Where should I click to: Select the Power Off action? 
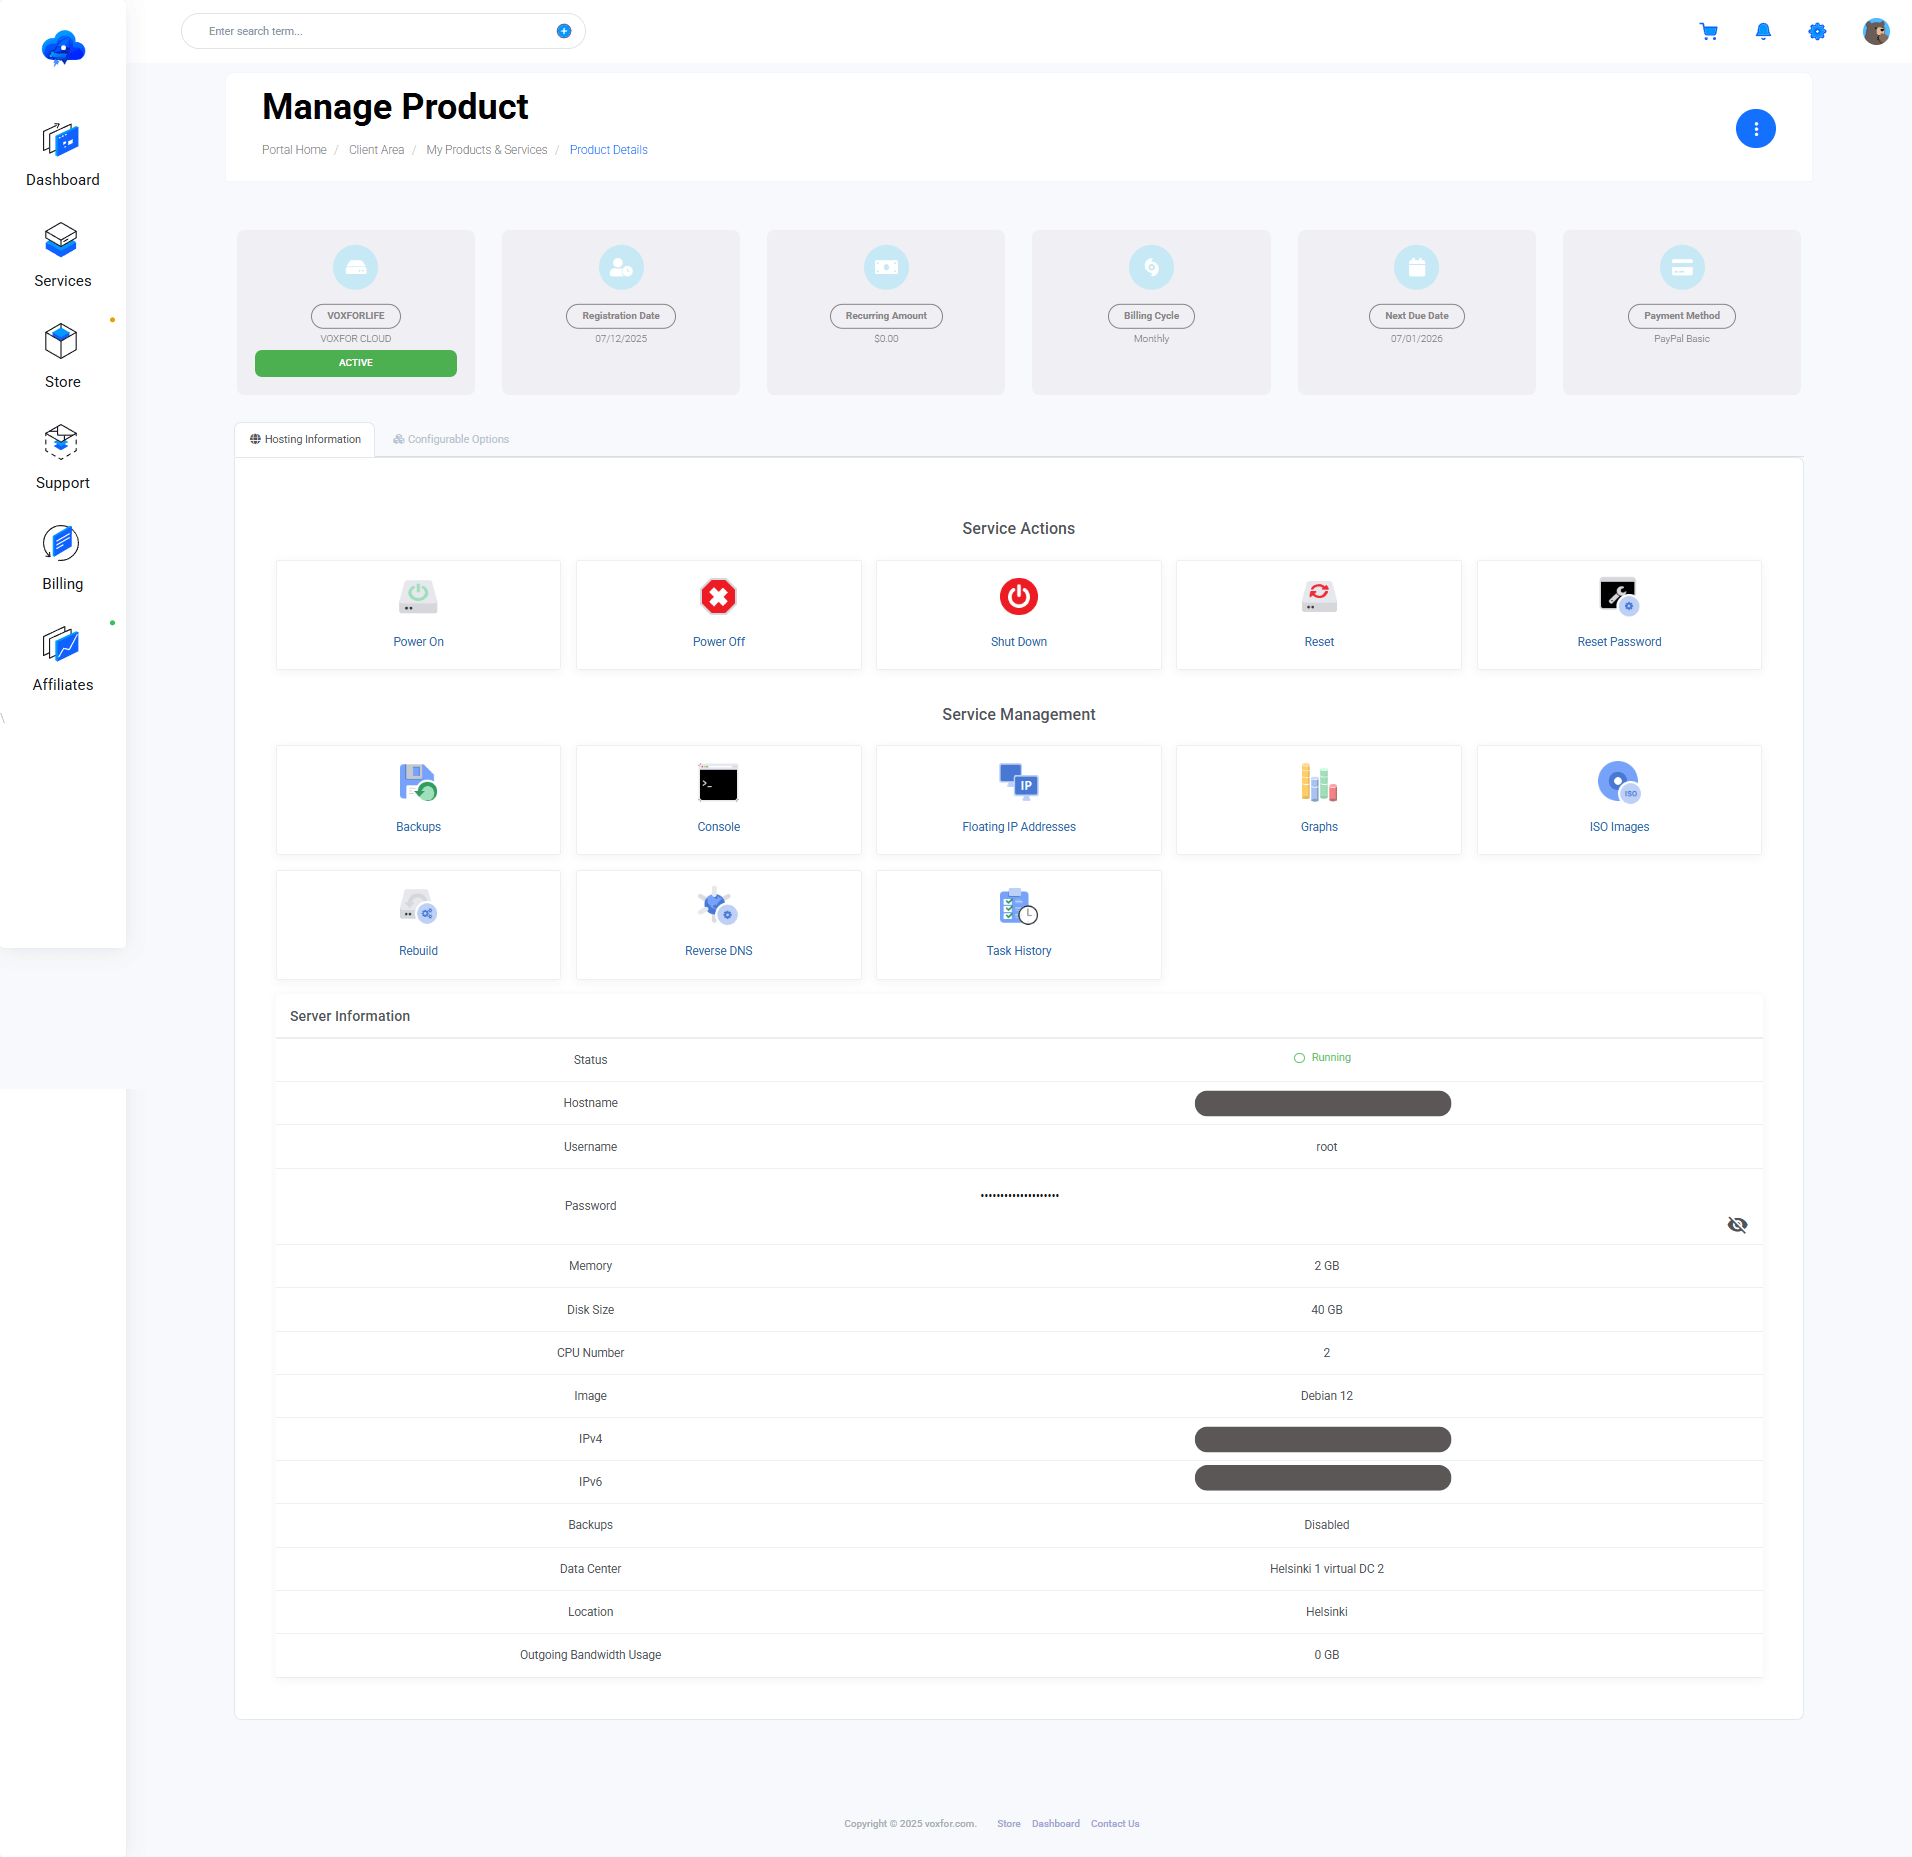pyautogui.click(x=718, y=614)
